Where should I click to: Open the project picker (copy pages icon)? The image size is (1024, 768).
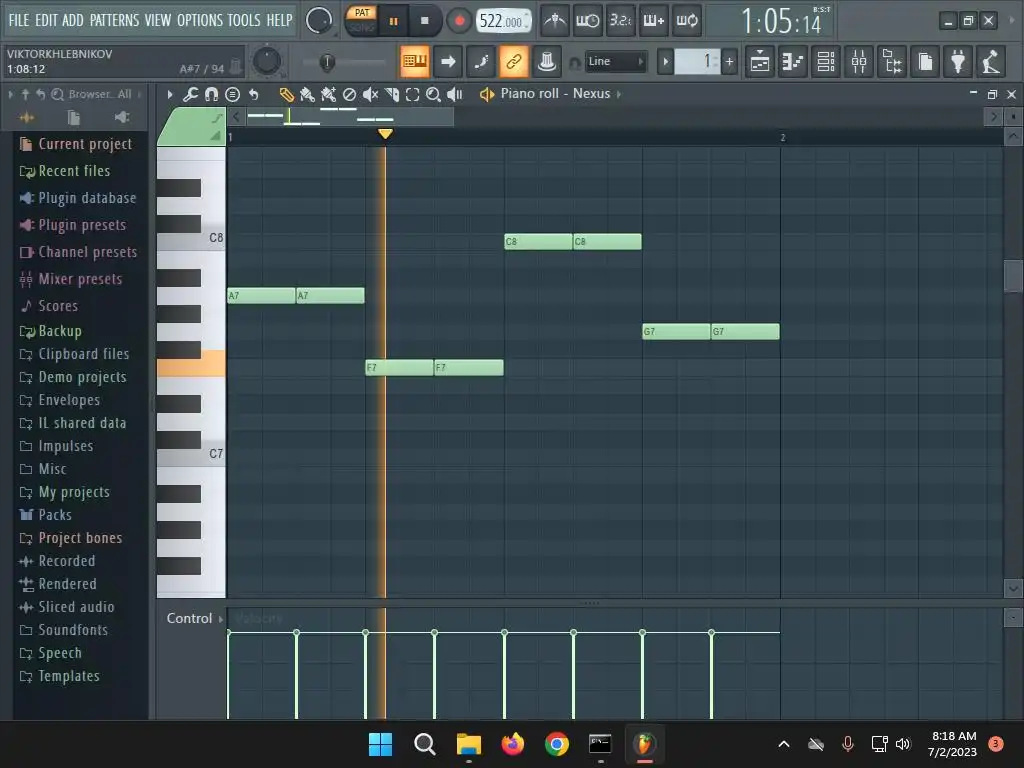click(x=925, y=61)
